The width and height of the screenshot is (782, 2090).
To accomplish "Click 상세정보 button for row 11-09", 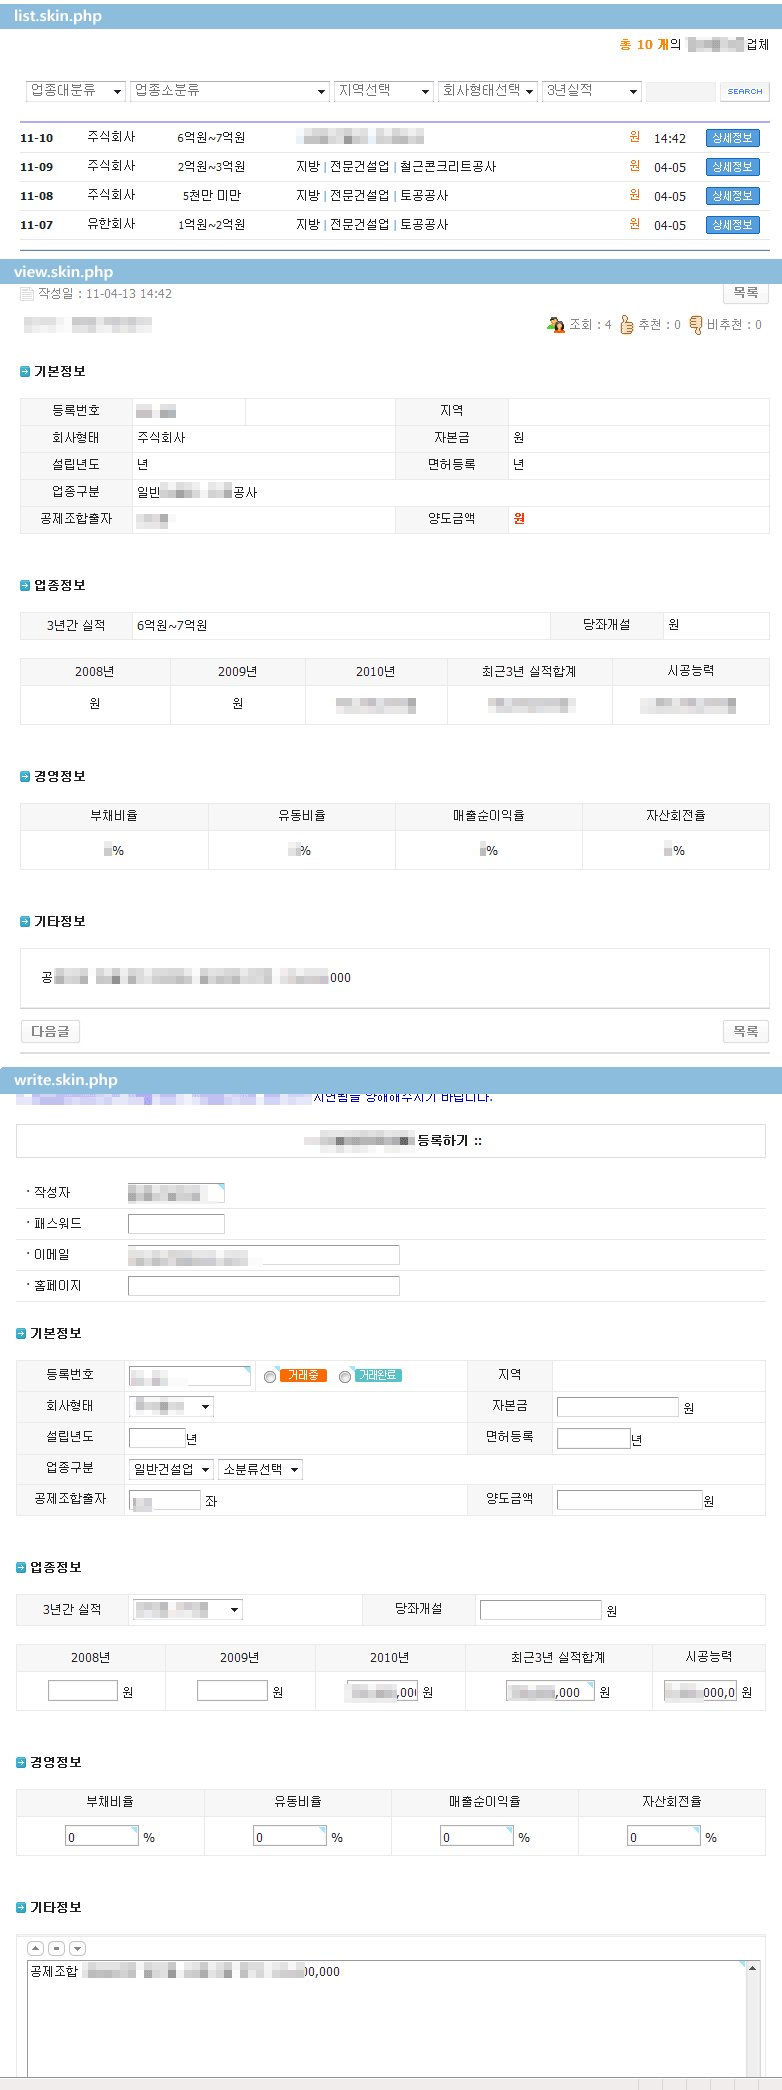I will click(732, 167).
